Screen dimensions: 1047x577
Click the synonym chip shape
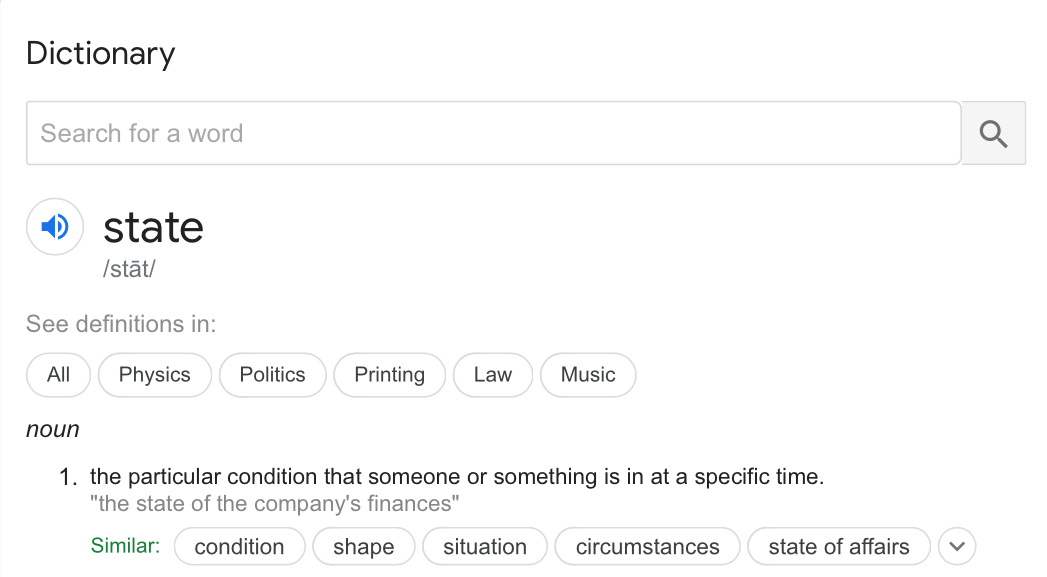tap(363, 547)
